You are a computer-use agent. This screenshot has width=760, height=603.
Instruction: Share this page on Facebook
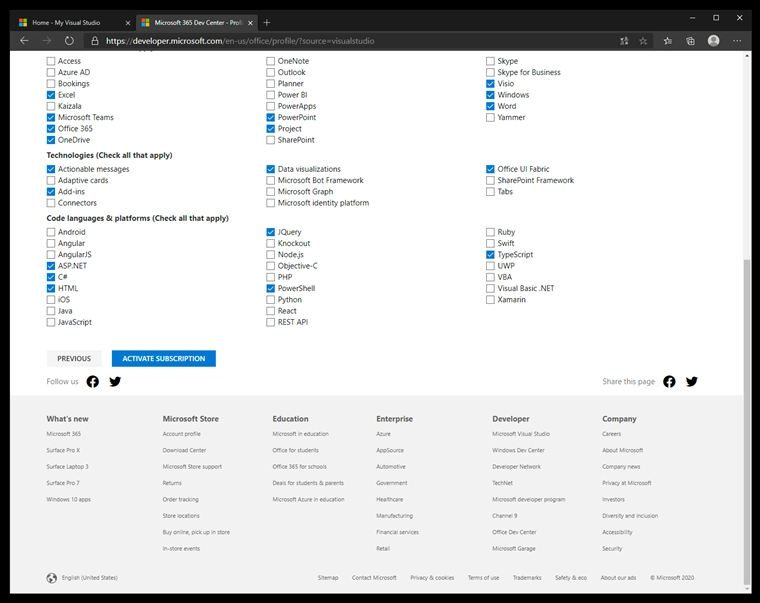pyautogui.click(x=669, y=381)
